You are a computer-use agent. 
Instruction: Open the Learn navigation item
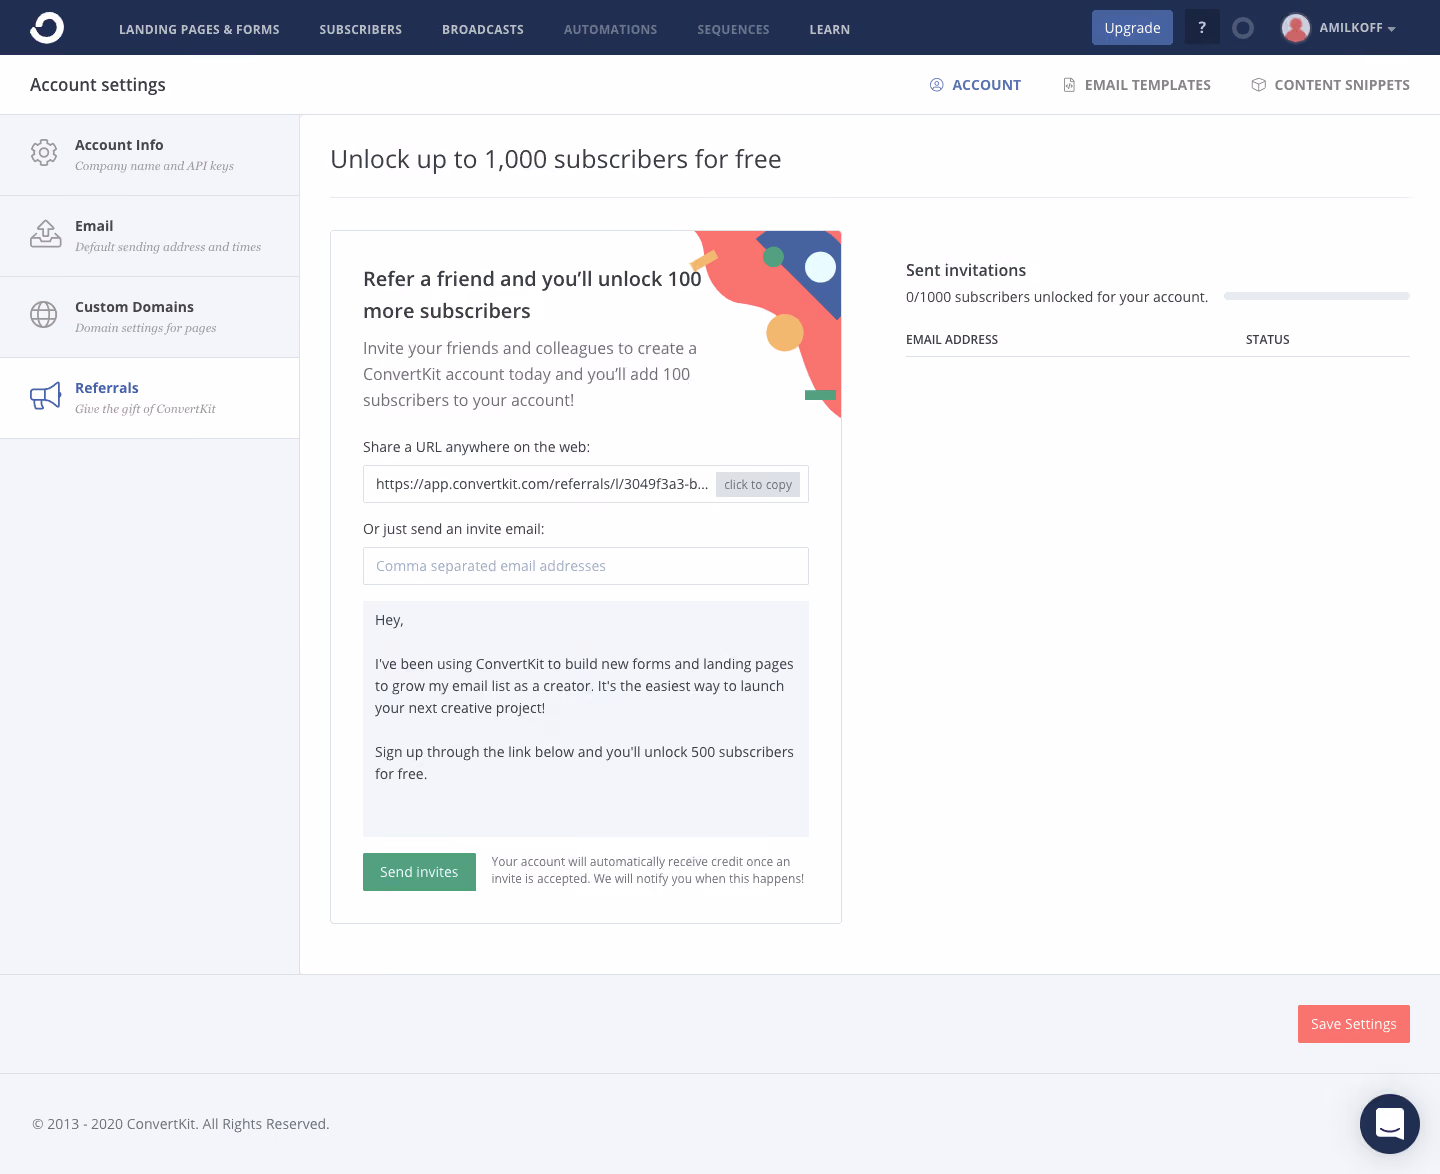coord(830,29)
